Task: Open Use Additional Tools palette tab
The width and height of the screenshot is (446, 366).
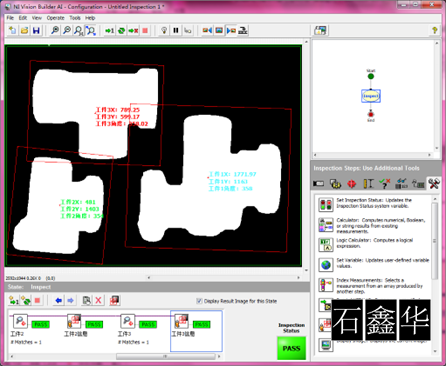Action: pos(434,183)
